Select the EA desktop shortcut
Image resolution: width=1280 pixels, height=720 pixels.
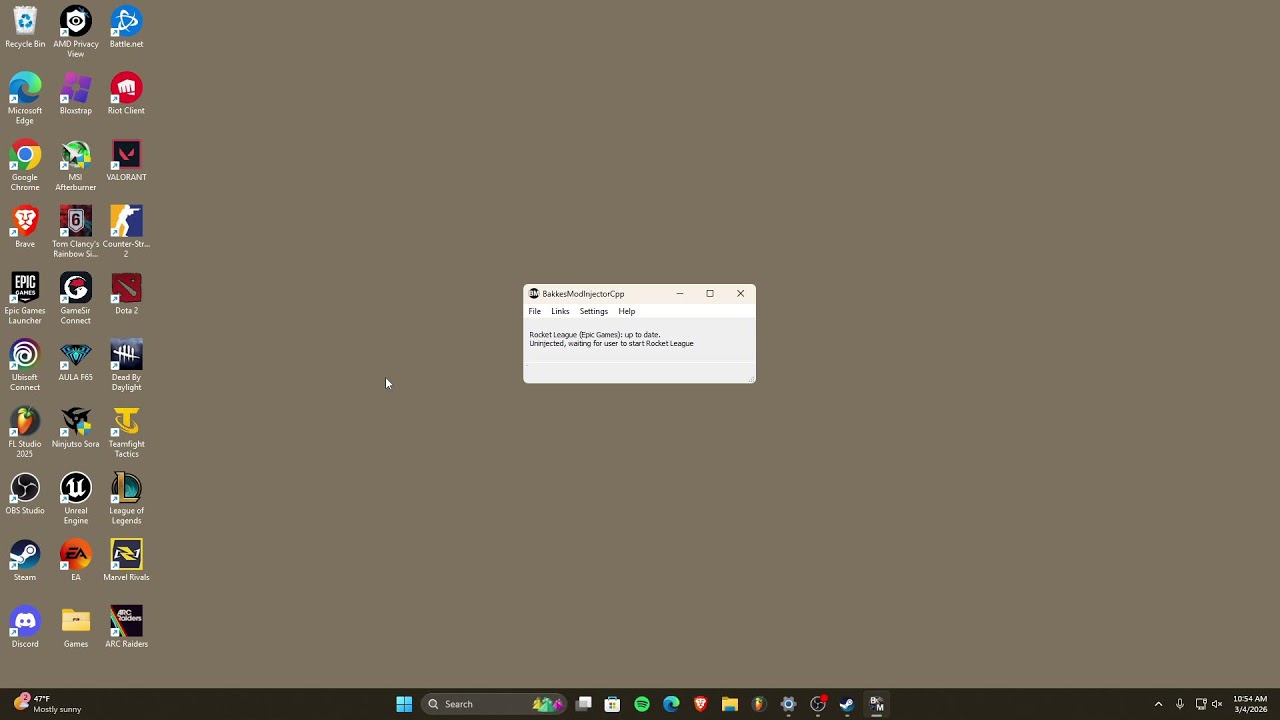coord(76,561)
